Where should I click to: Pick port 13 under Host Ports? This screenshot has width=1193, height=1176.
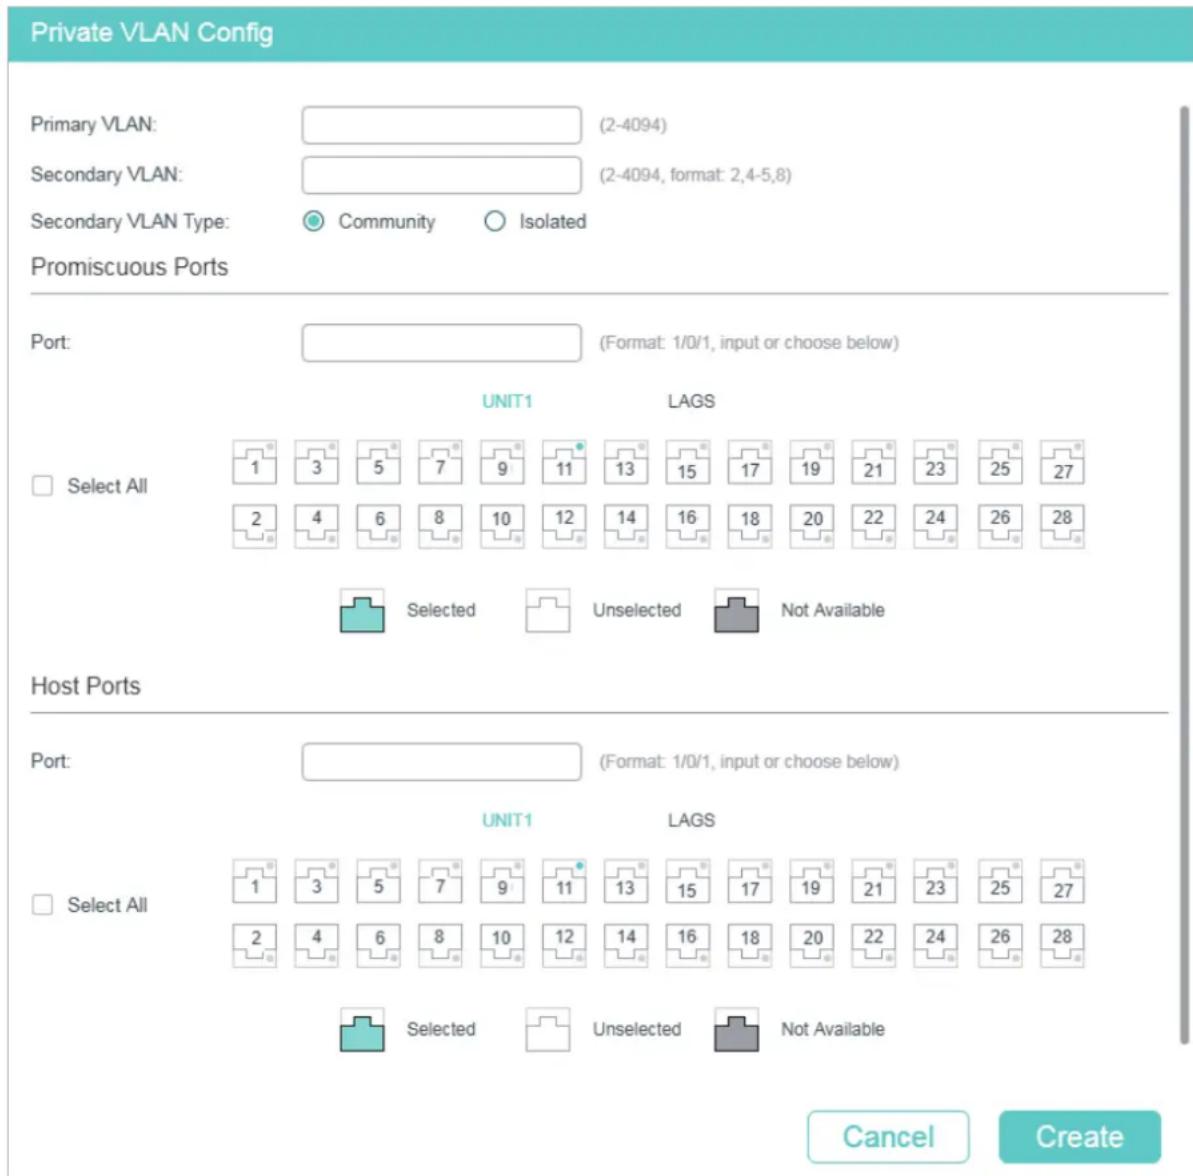[626, 882]
